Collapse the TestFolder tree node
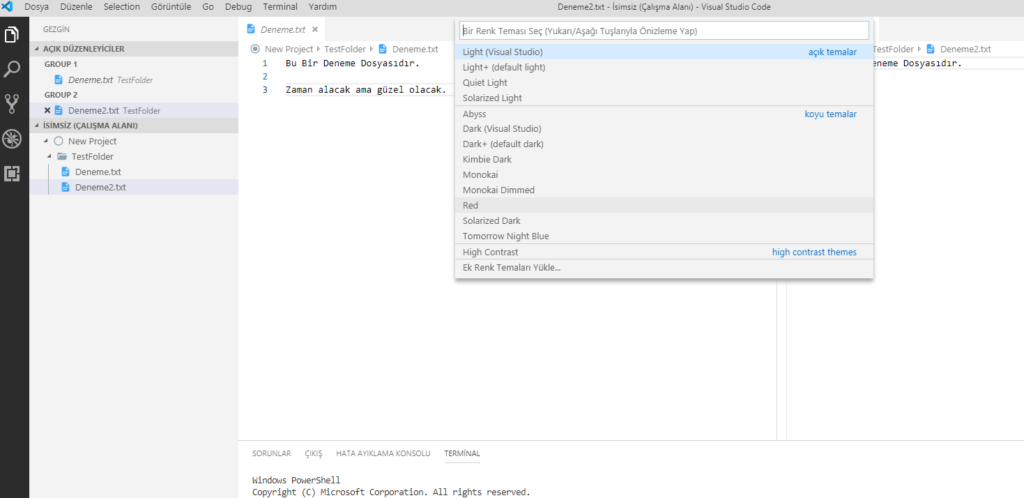The width and height of the screenshot is (1024, 498). click(50, 157)
